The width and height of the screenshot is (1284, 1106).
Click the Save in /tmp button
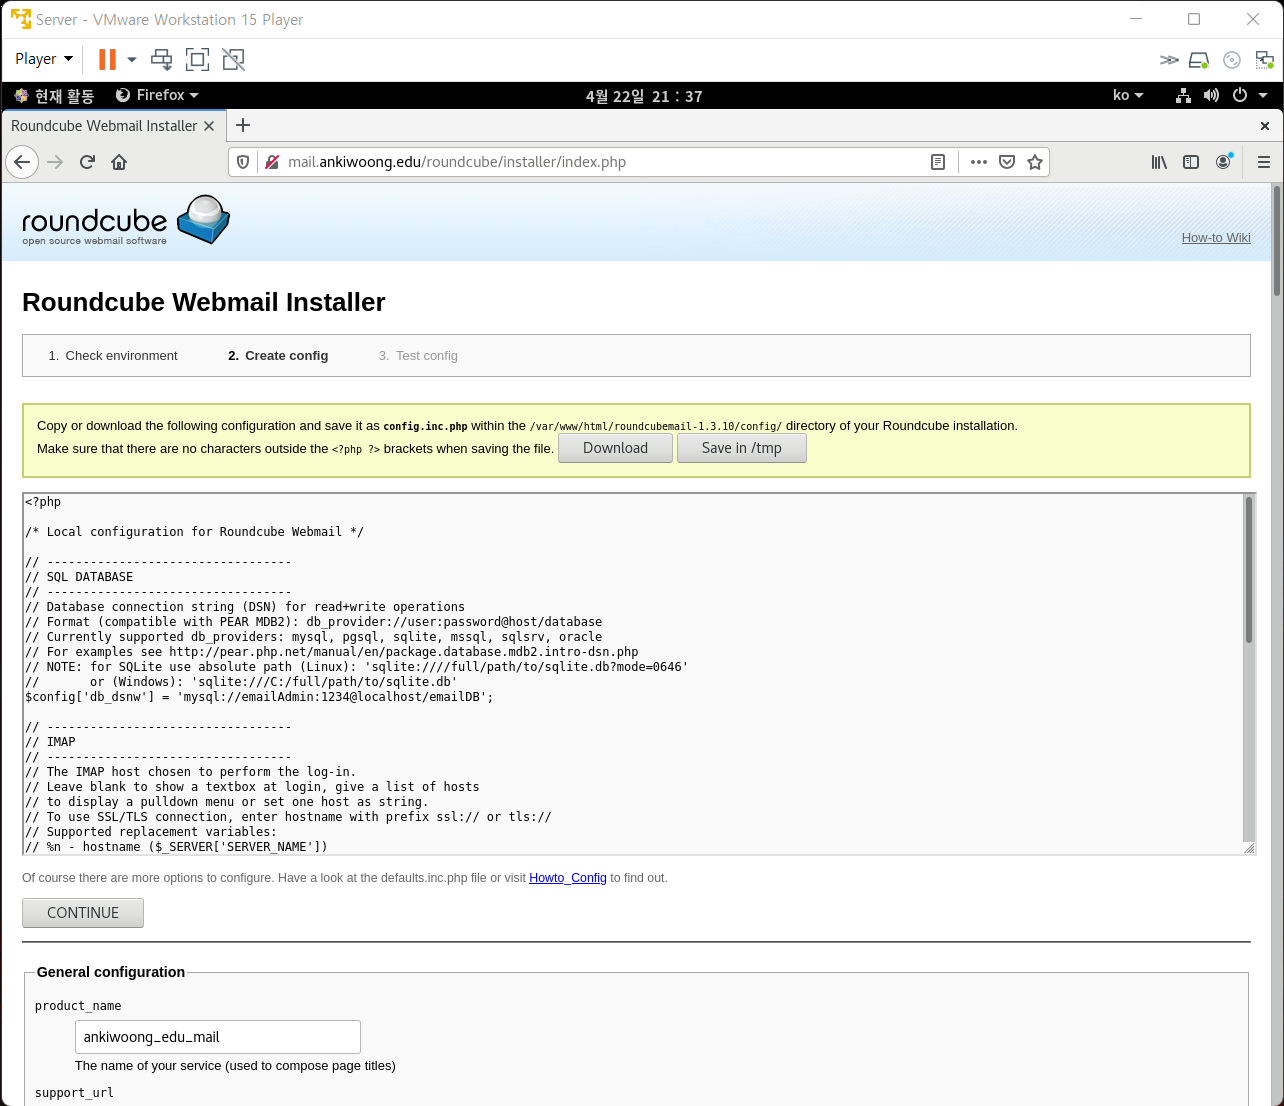tap(742, 448)
